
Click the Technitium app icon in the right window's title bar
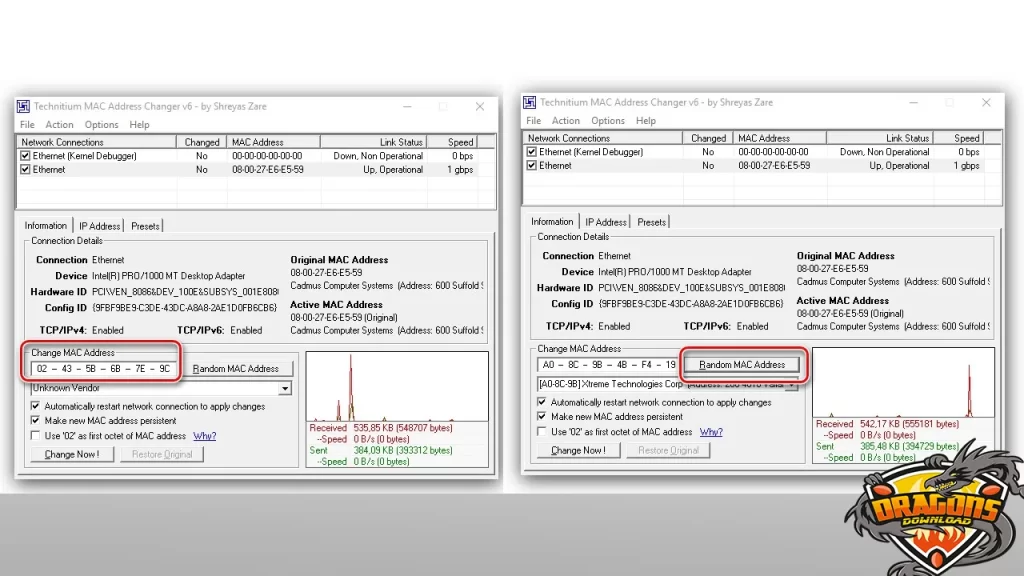point(528,101)
